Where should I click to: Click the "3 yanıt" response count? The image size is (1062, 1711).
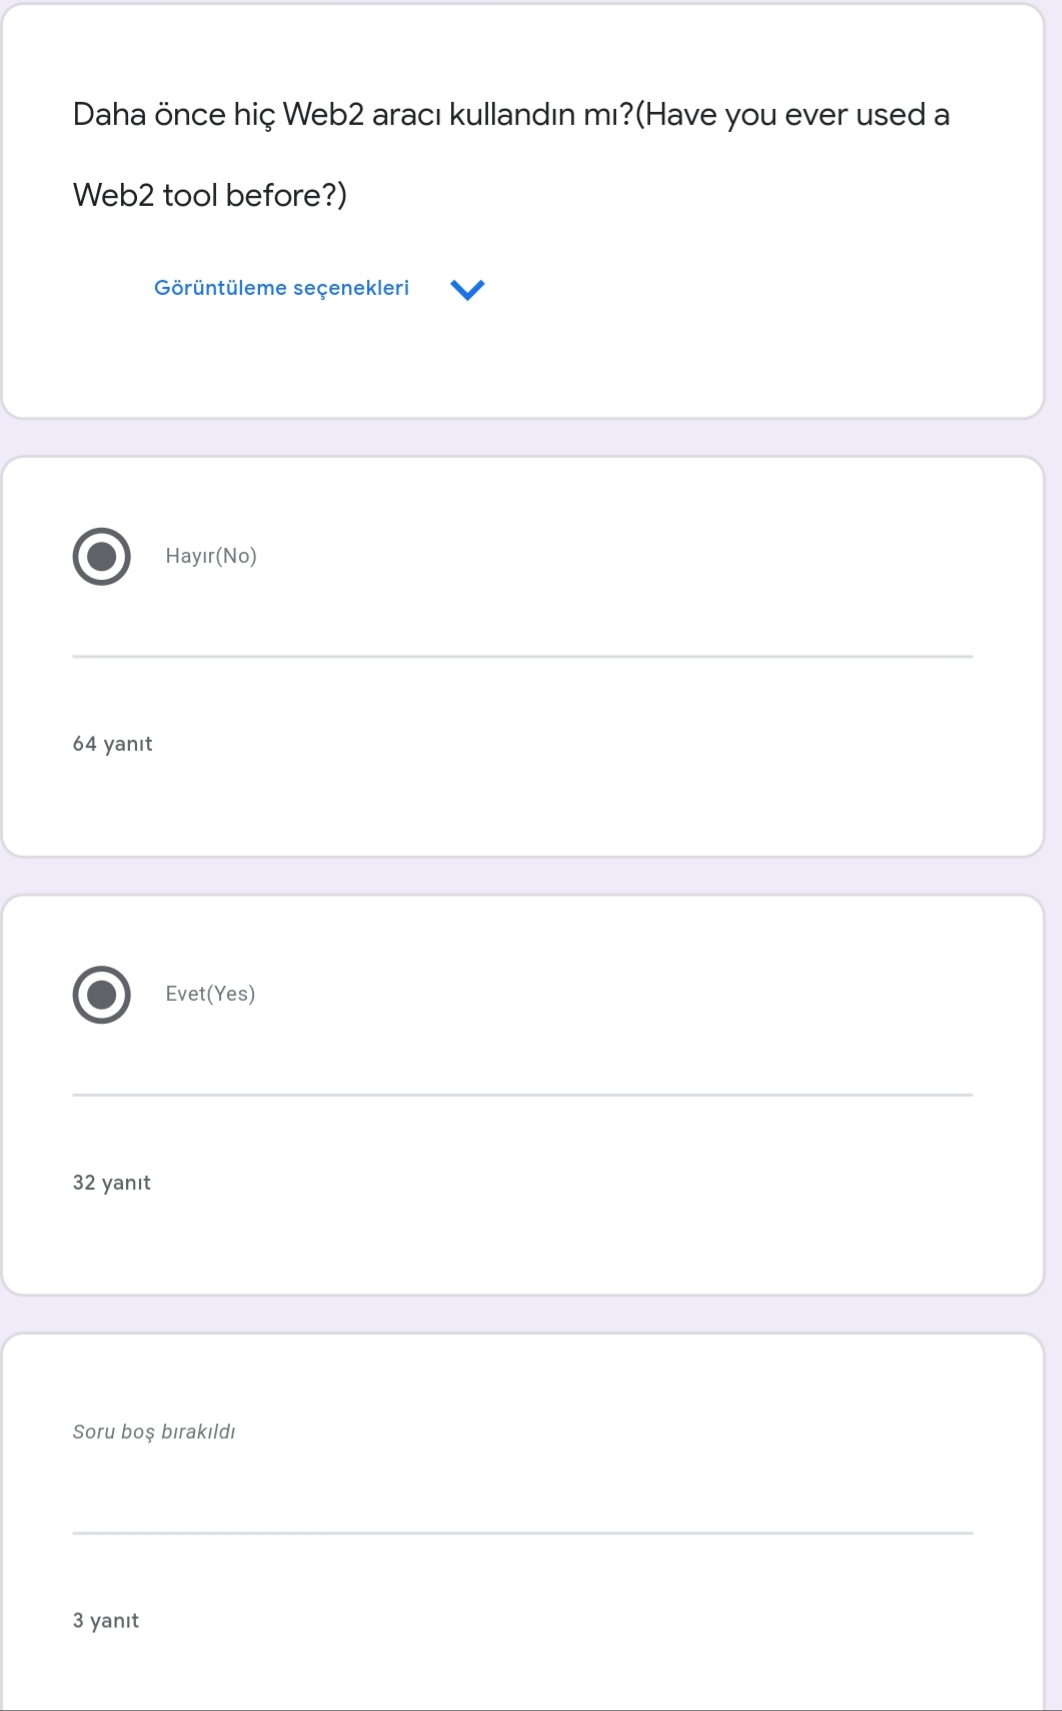(x=105, y=1621)
